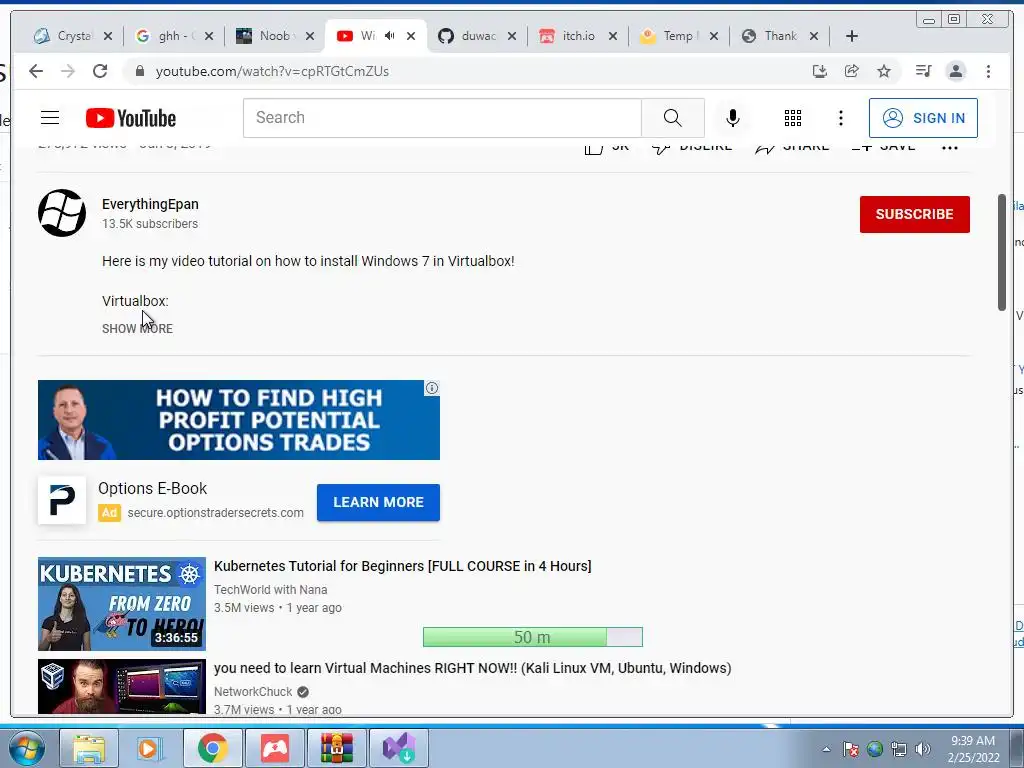The image size is (1024, 768).
Task: Click the Options E-Book ad title
Action: click(152, 488)
